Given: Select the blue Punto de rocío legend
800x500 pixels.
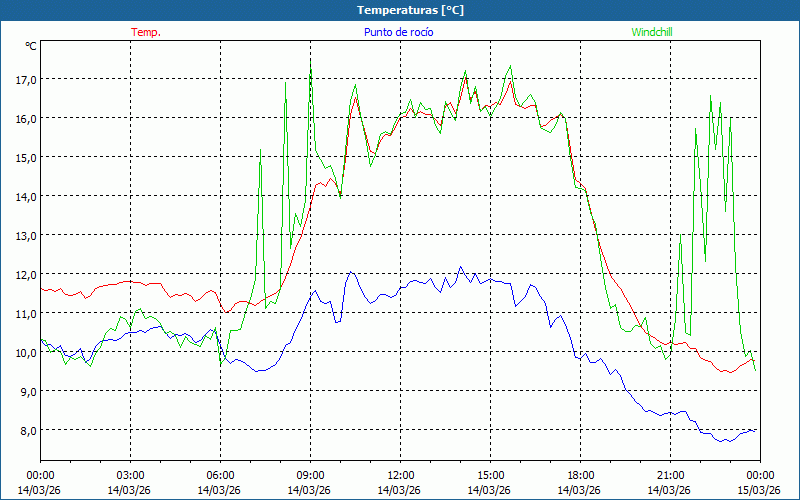Looking at the screenshot, I should coord(399,32).
